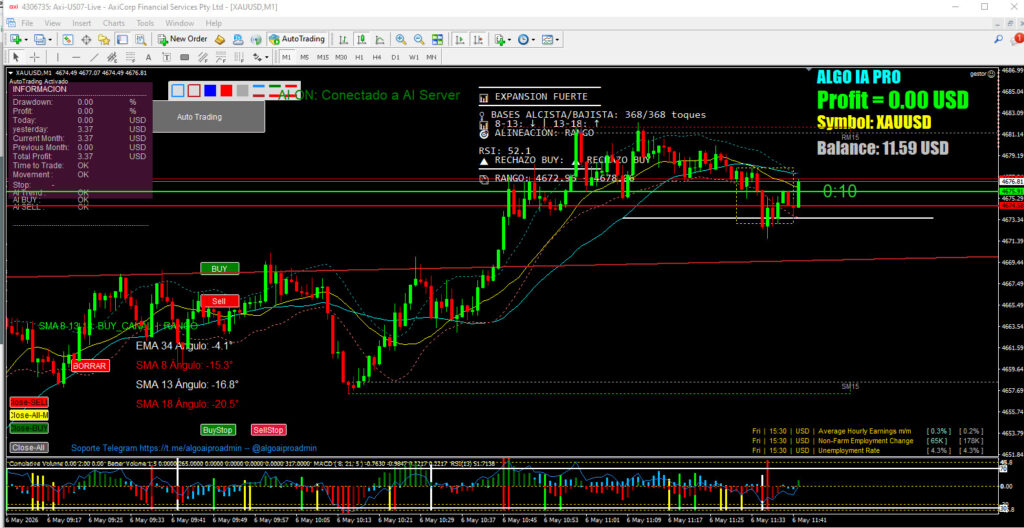Zoom in on the chart
This screenshot has height=528, width=1024.
[401, 39]
